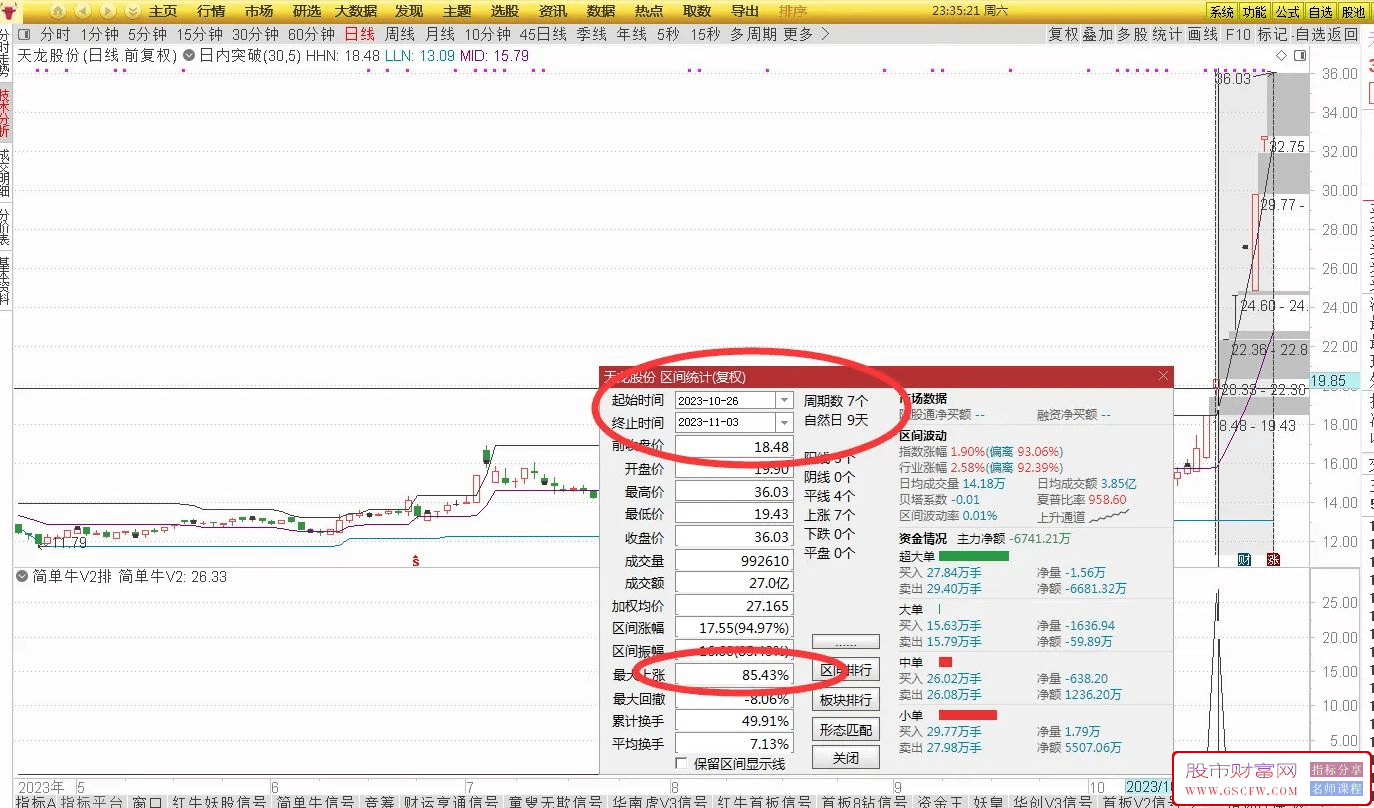1374x808 pixels.
Task: Click the 开盘价 value field
Action: point(734,469)
